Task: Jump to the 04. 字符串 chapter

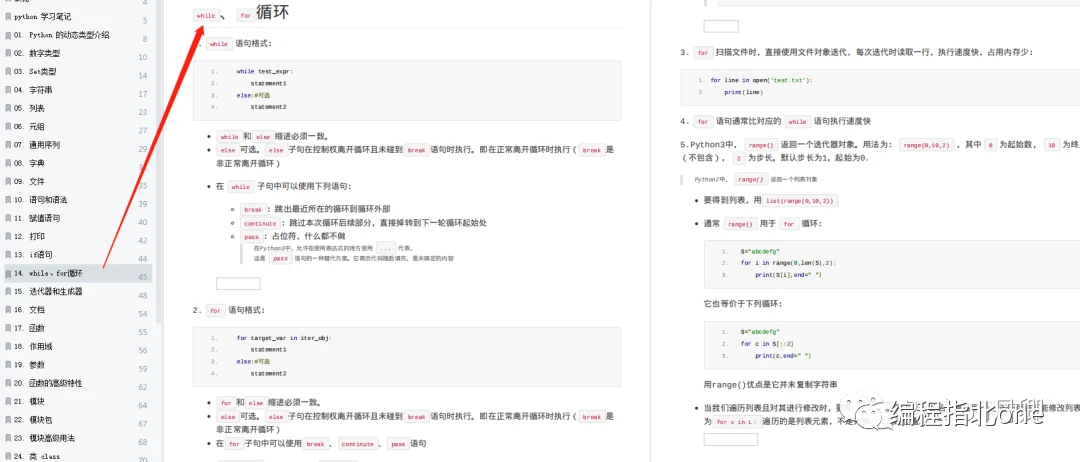Action: pyautogui.click(x=33, y=90)
